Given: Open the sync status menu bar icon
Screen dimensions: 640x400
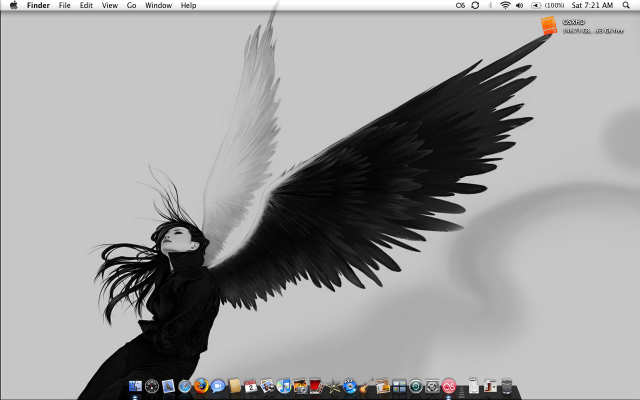Looking at the screenshot, I should (475, 5).
